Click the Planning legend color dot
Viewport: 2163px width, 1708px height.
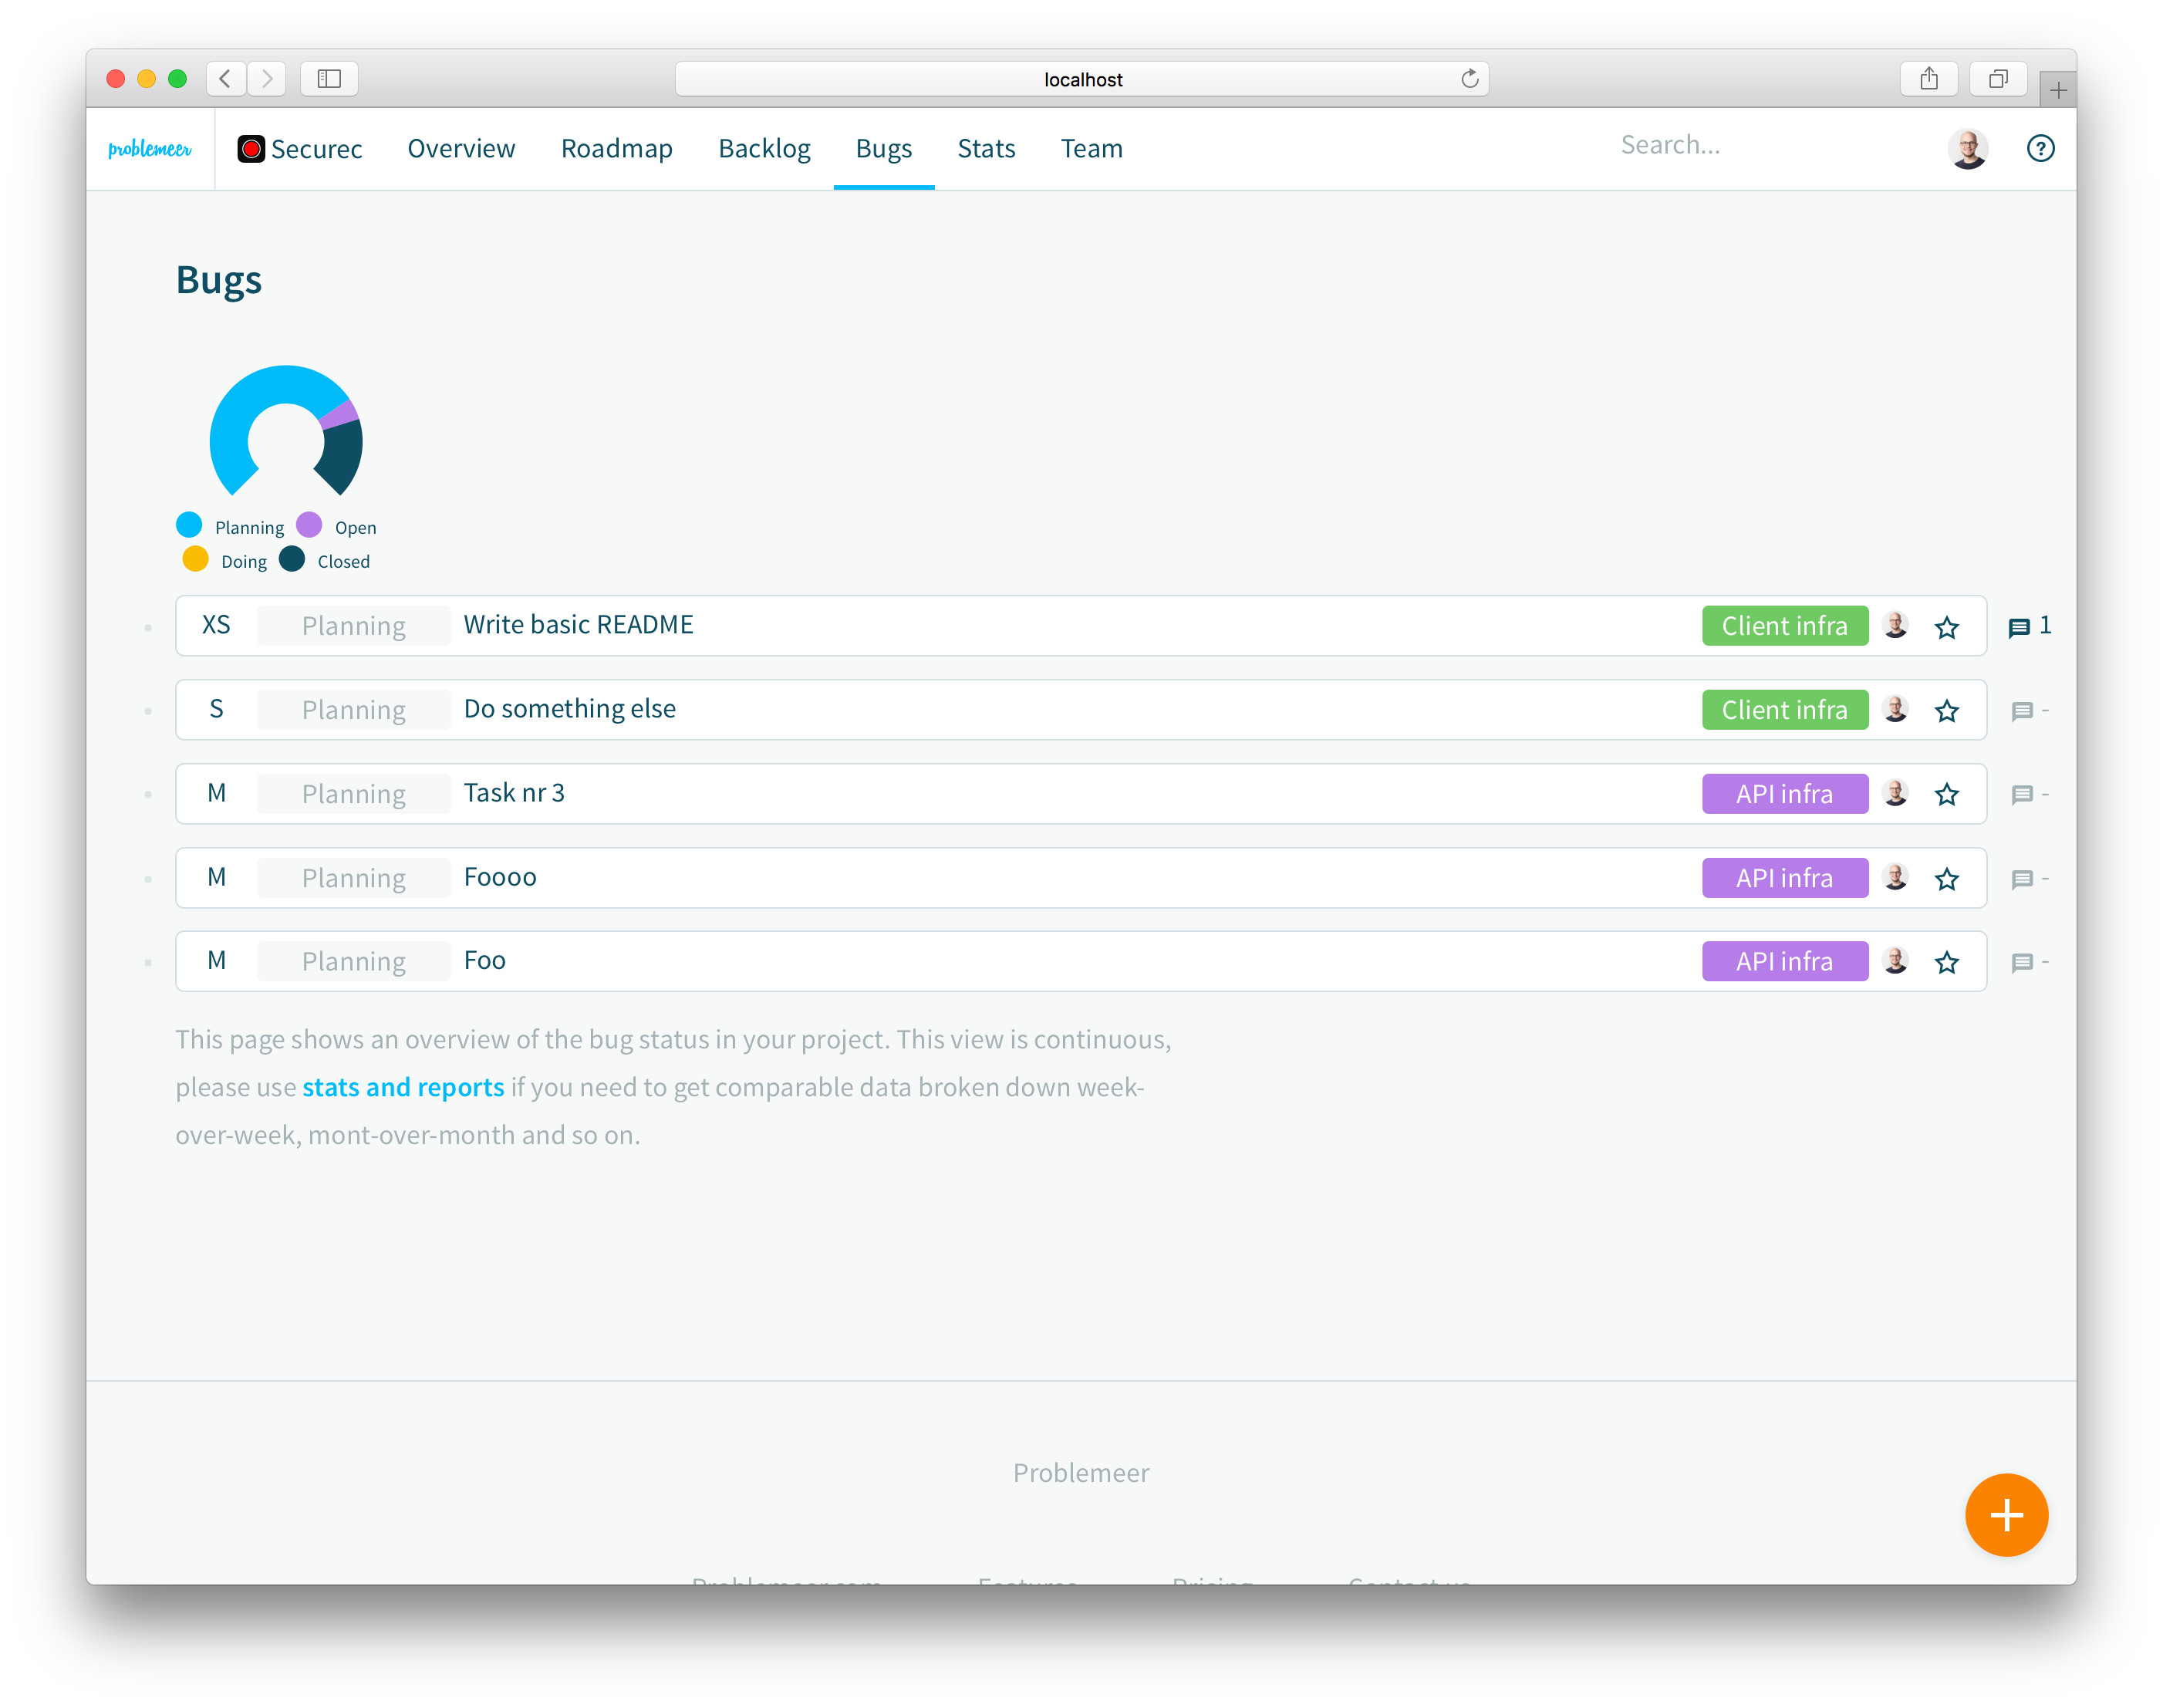[x=189, y=525]
